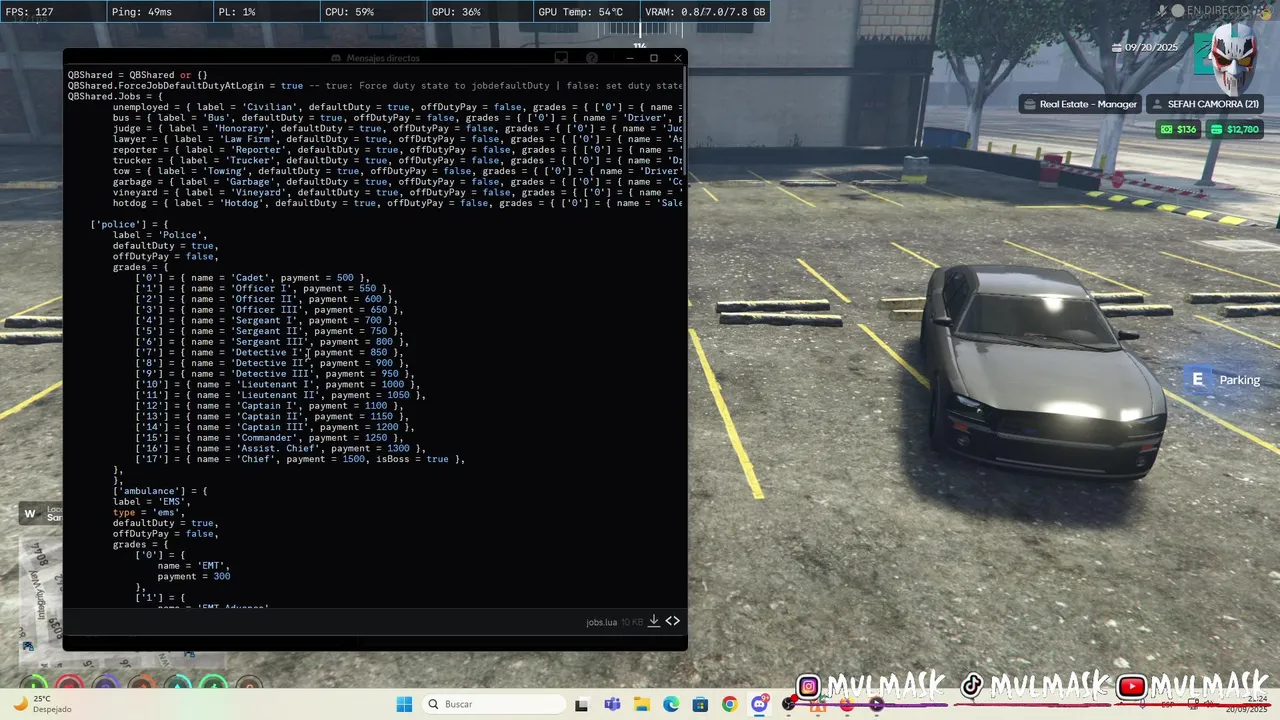The height and width of the screenshot is (720, 1280).
Task: Click the GPU Temp: 54°C readout
Action: [x=580, y=12]
